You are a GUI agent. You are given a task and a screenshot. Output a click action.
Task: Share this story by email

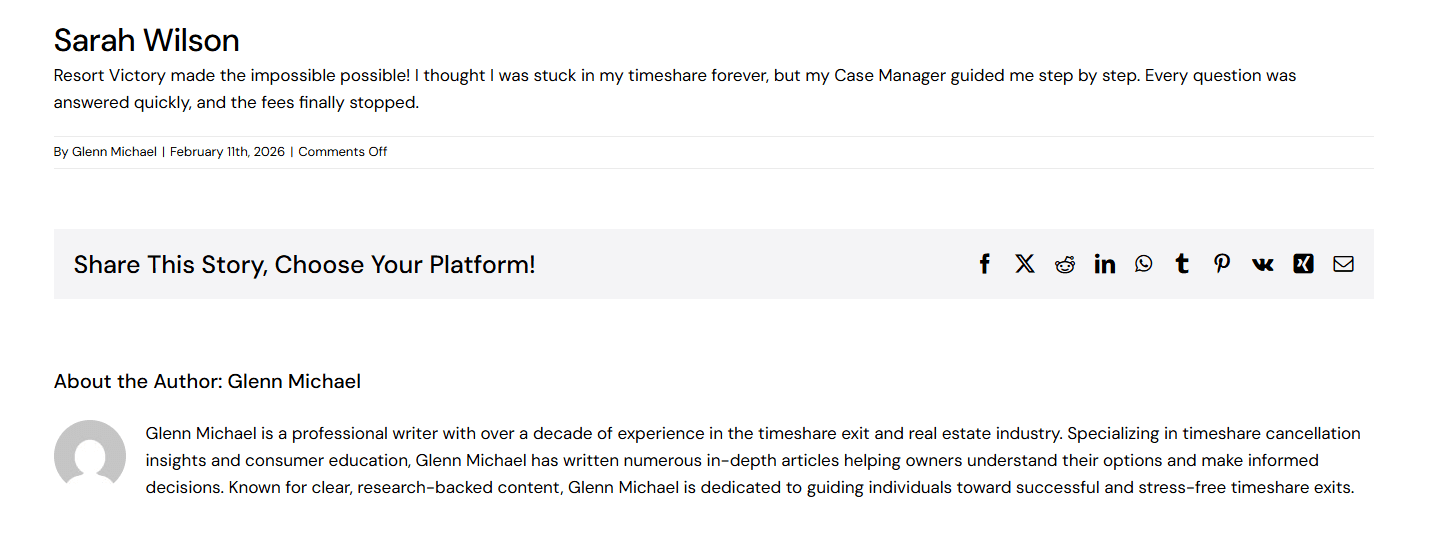tap(1343, 264)
